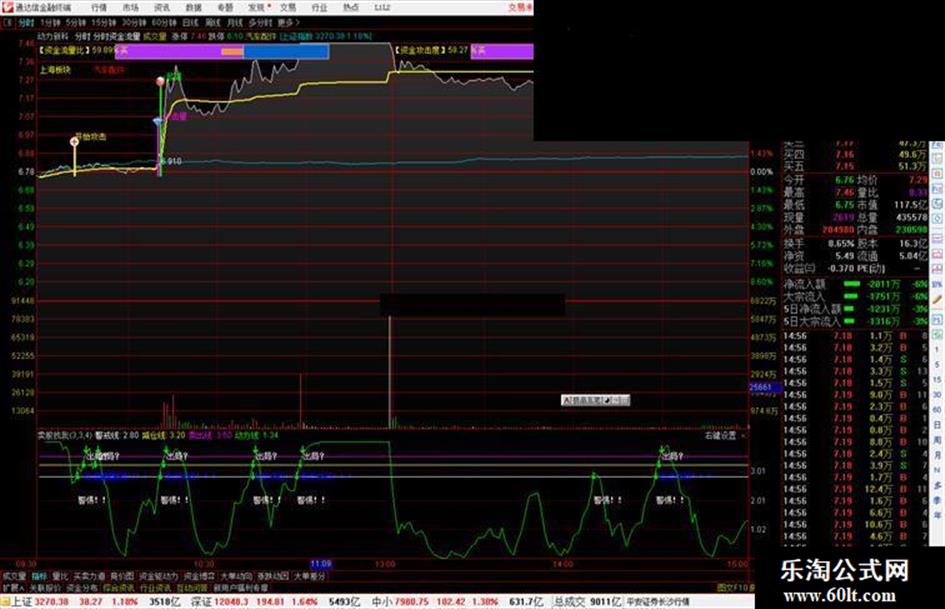Open the 互动问答 tab

click(193, 588)
